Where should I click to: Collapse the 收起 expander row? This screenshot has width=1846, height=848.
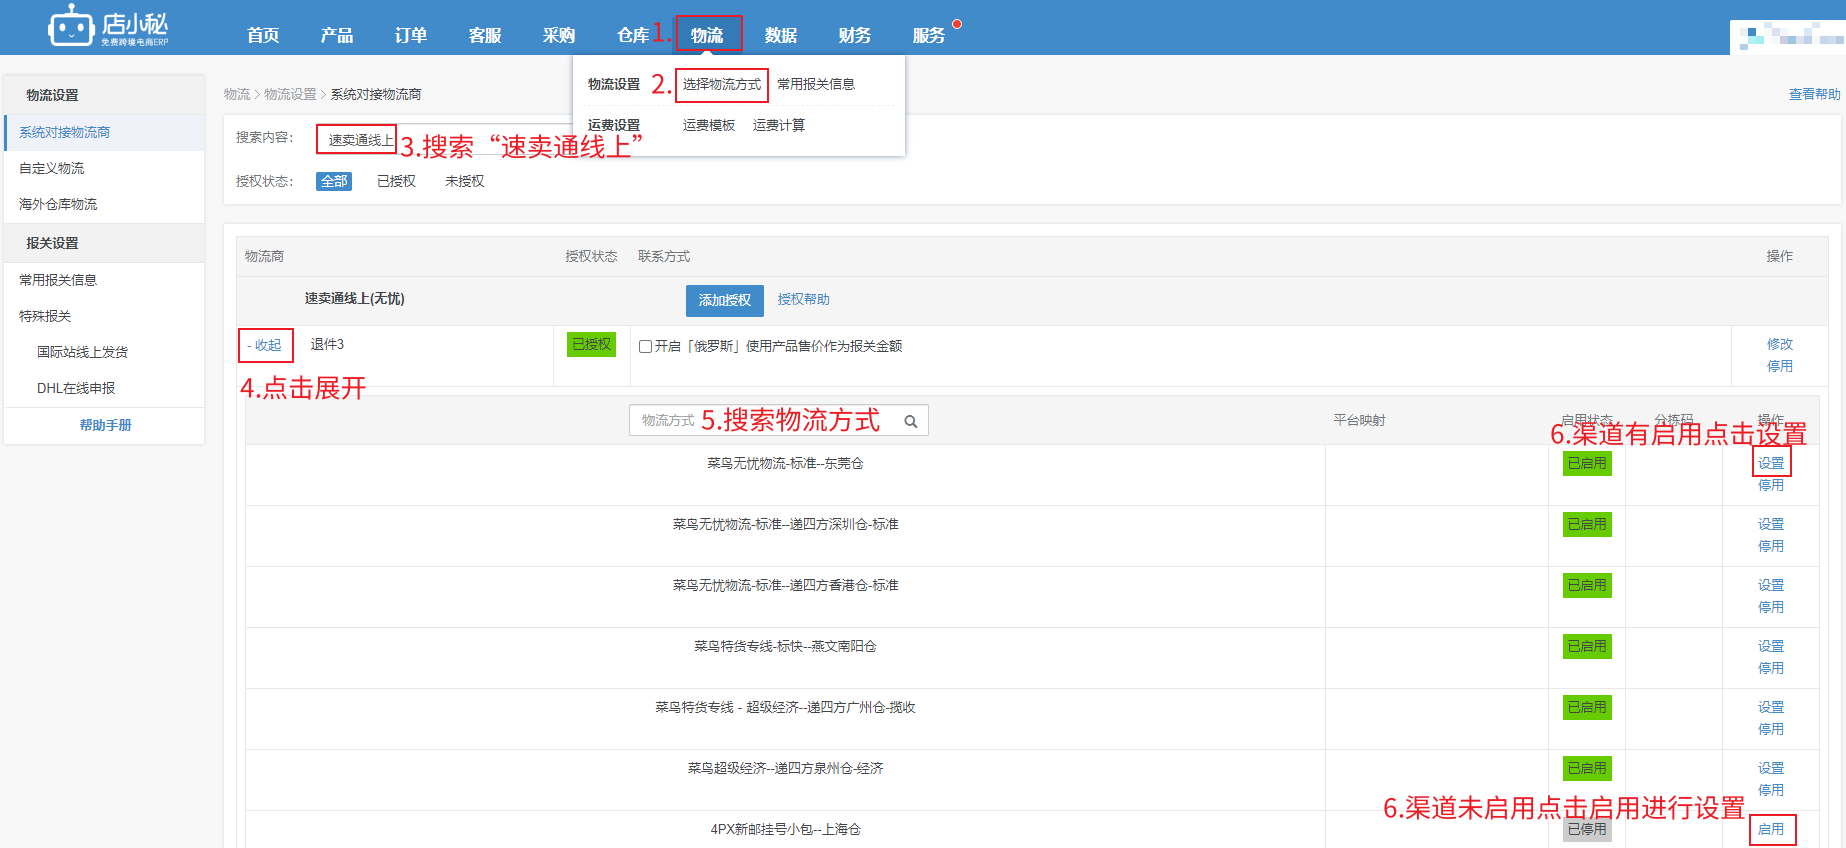coord(266,345)
